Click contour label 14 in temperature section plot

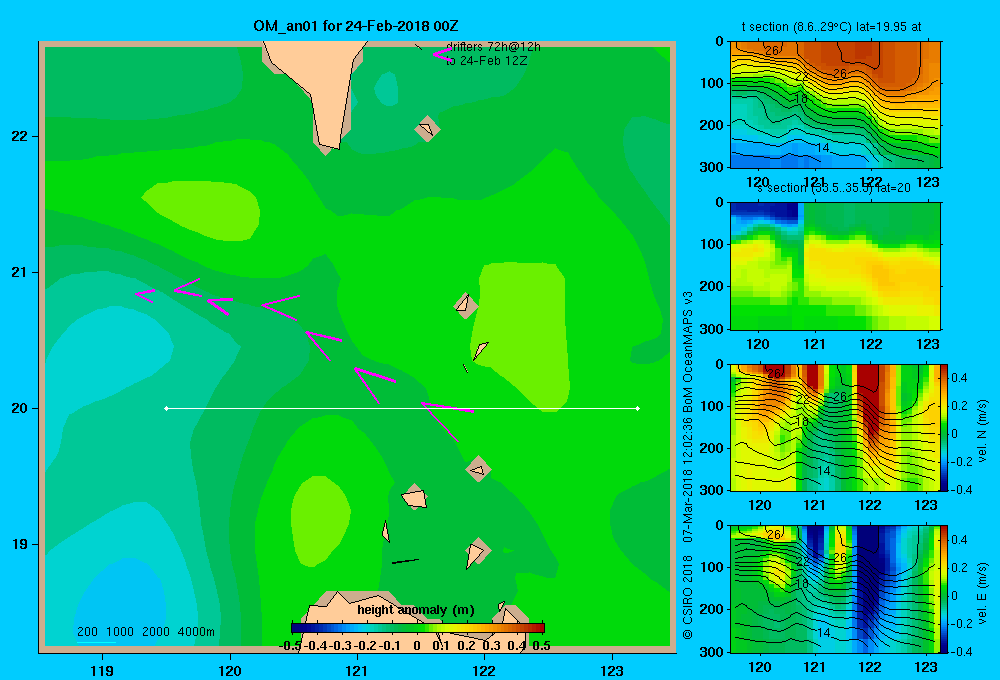[823, 147]
